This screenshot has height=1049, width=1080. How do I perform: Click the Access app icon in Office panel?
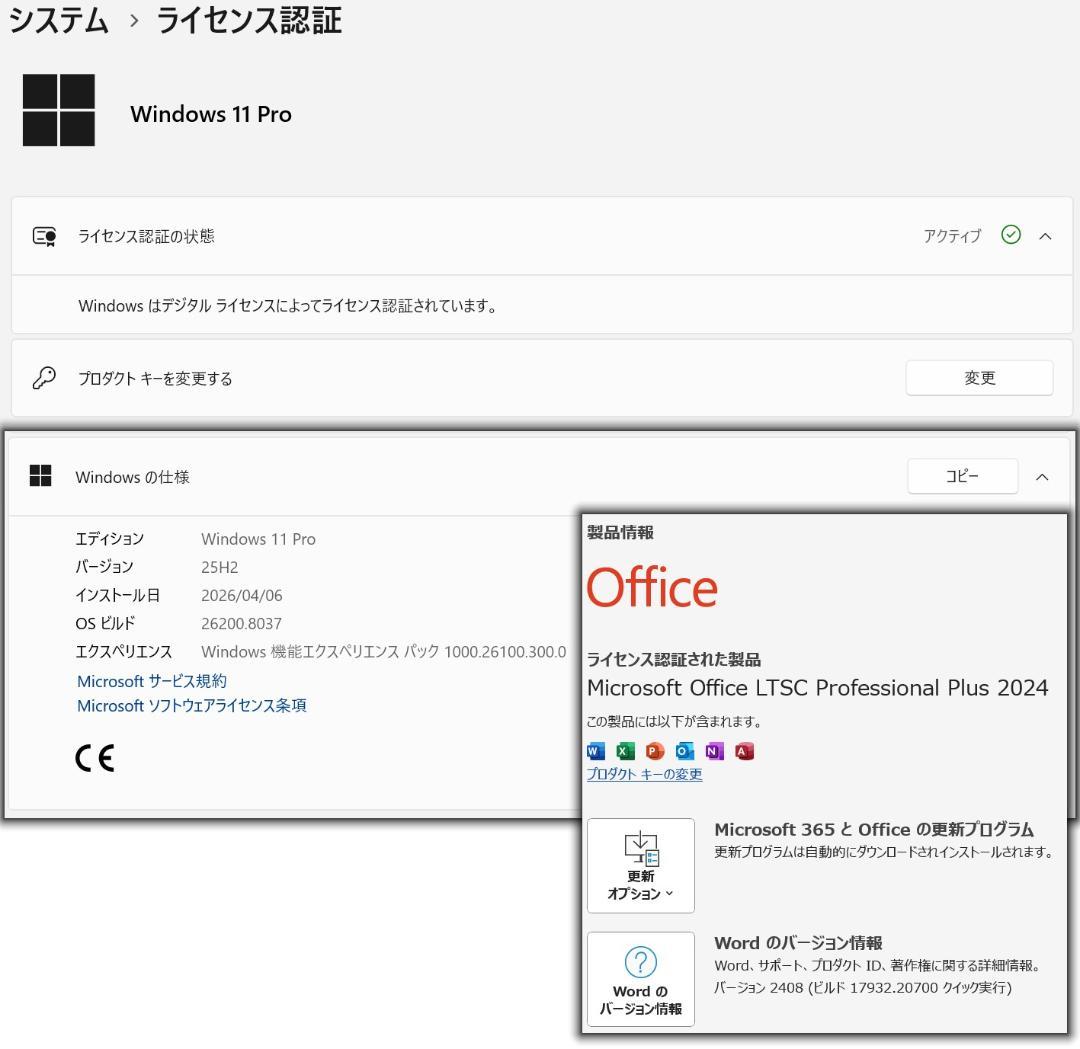tap(744, 751)
